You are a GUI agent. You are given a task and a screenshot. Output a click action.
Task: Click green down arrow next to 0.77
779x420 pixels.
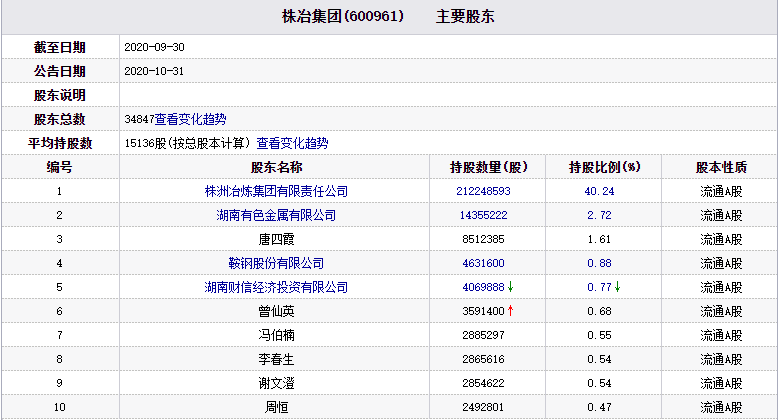point(618,287)
